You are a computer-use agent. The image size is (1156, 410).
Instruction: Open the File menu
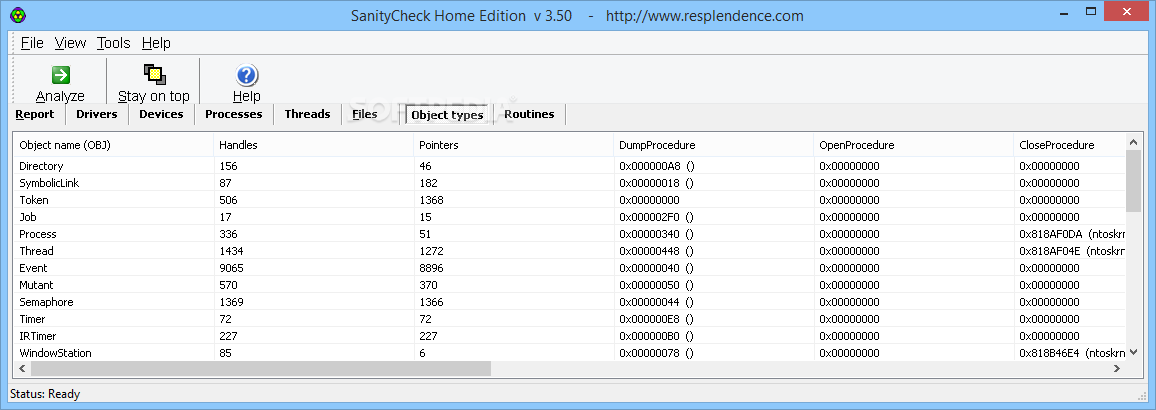pos(32,43)
